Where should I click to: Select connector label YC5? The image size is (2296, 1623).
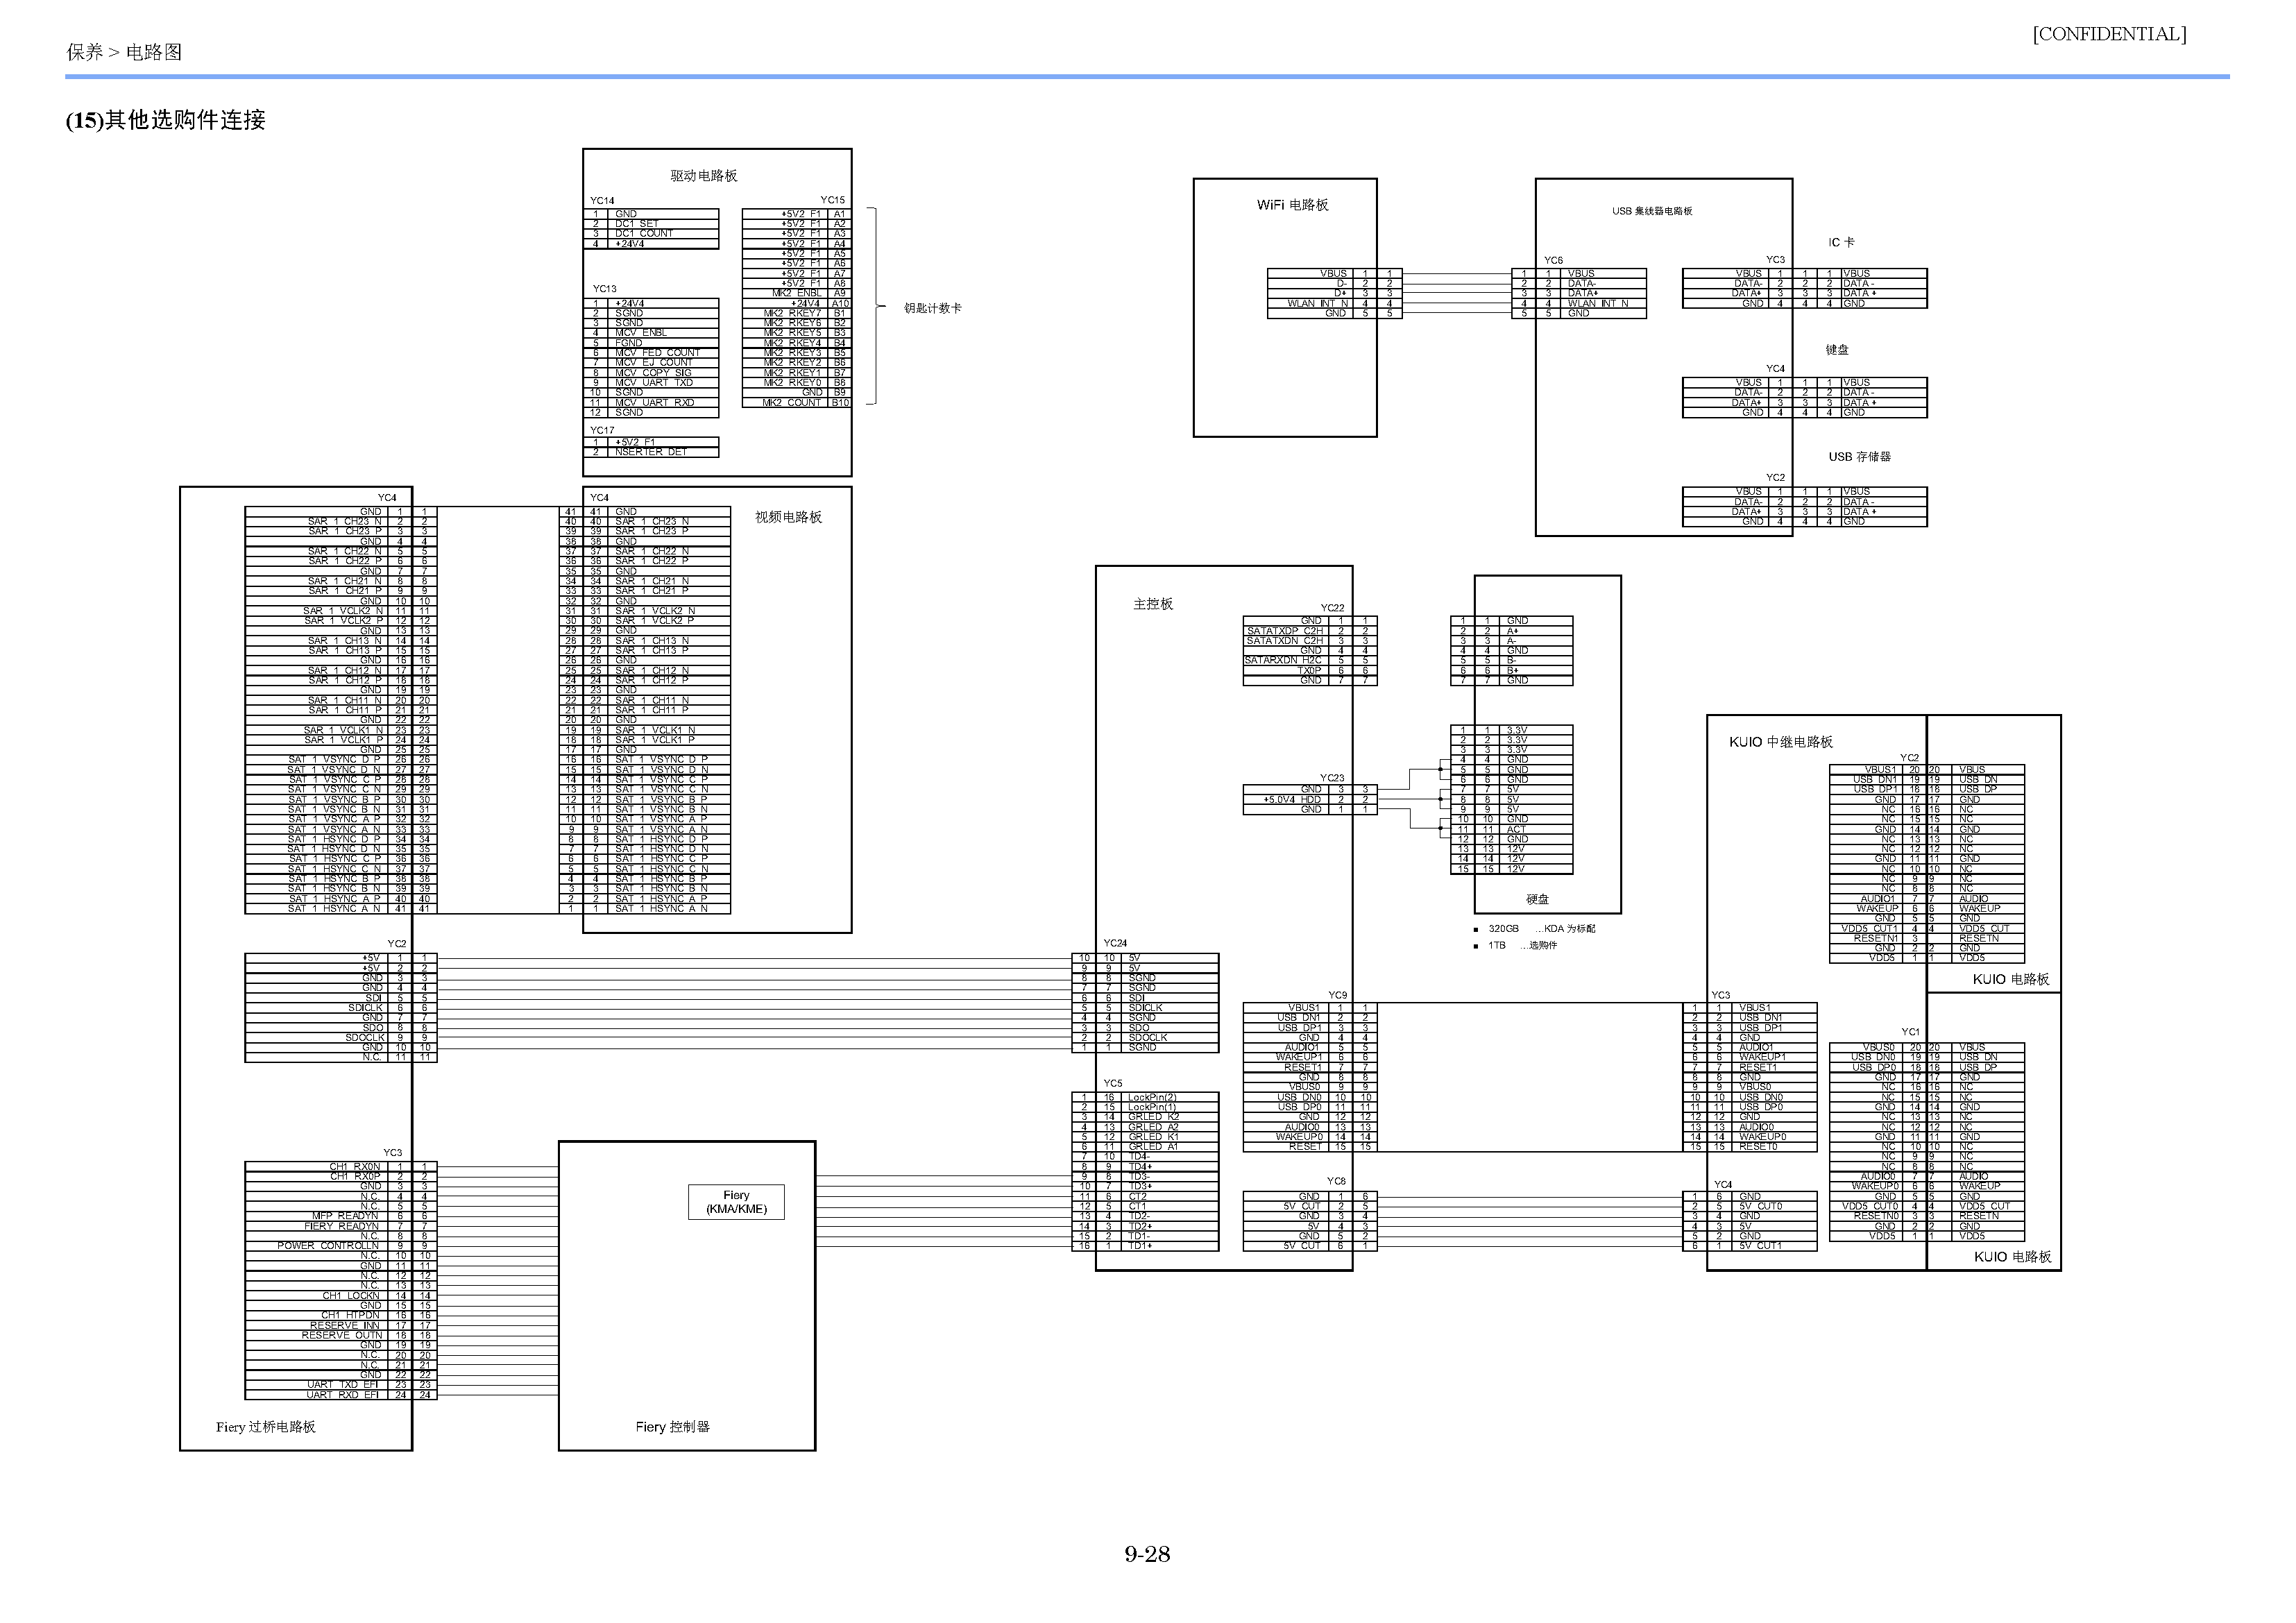(1113, 1083)
